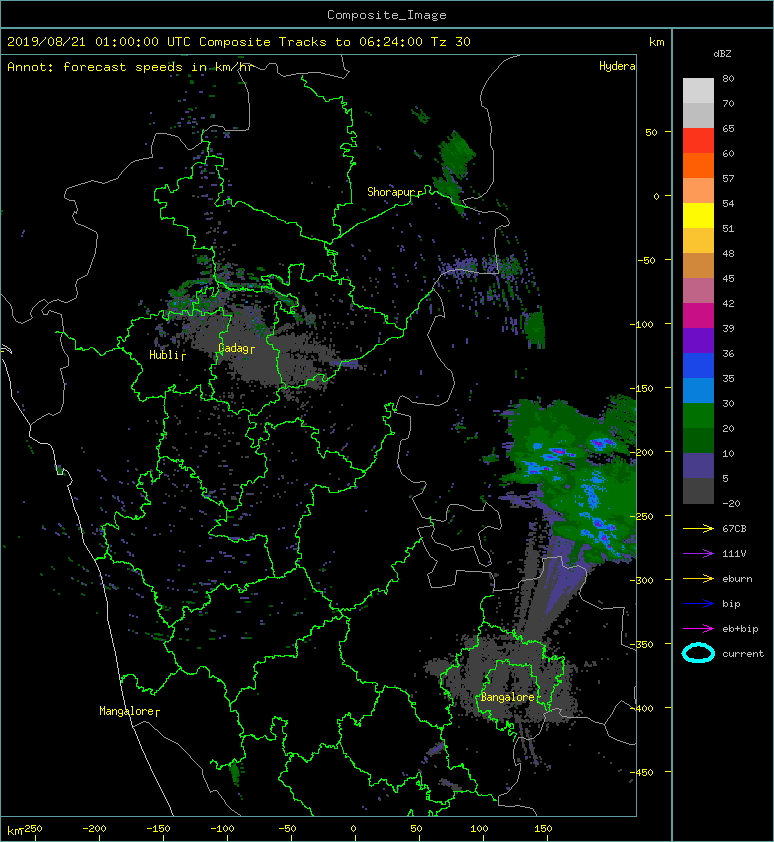The image size is (774, 842).
Task: Click the 65 dBZ scale value
Action: pyautogui.click(x=728, y=128)
